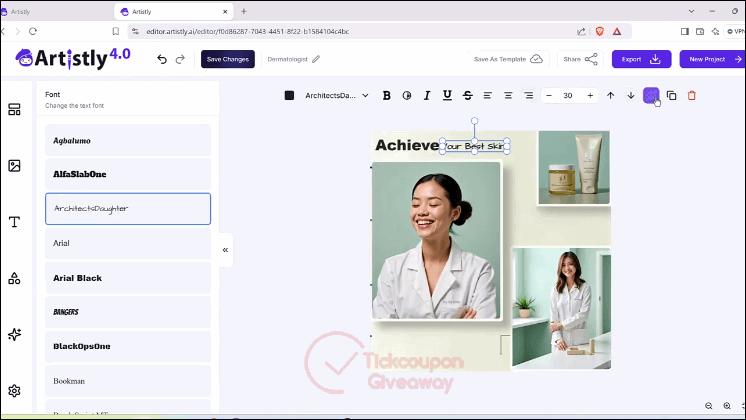
Task: Click the Save Changes button
Action: (x=228, y=59)
